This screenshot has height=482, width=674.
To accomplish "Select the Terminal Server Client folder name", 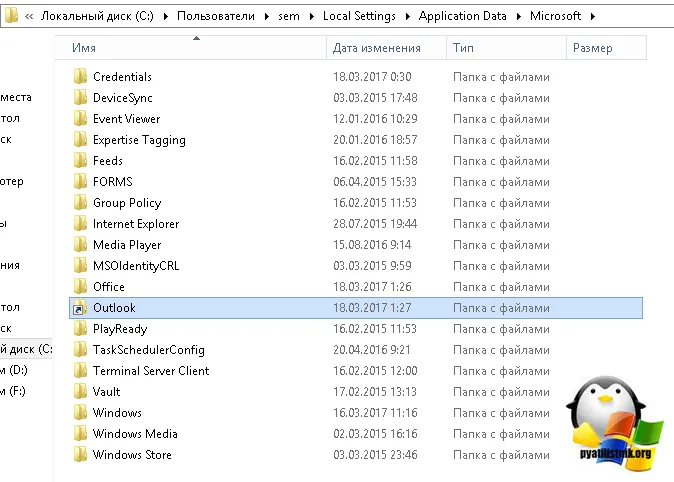I will point(151,371).
